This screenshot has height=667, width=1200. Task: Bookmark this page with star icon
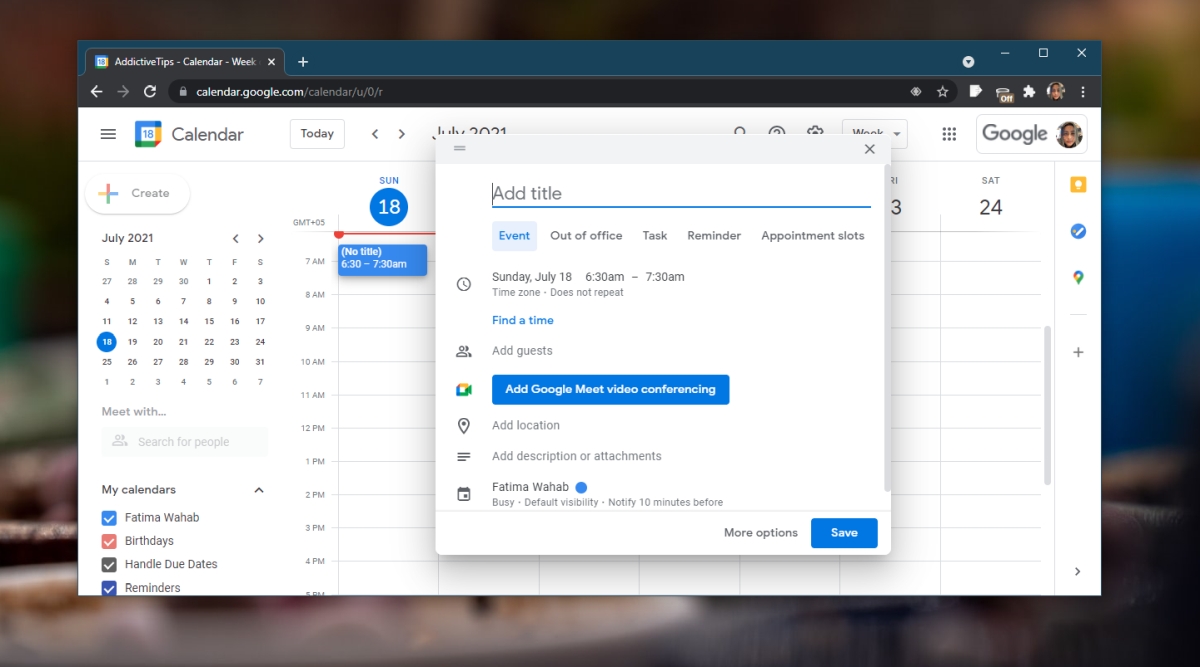942,91
